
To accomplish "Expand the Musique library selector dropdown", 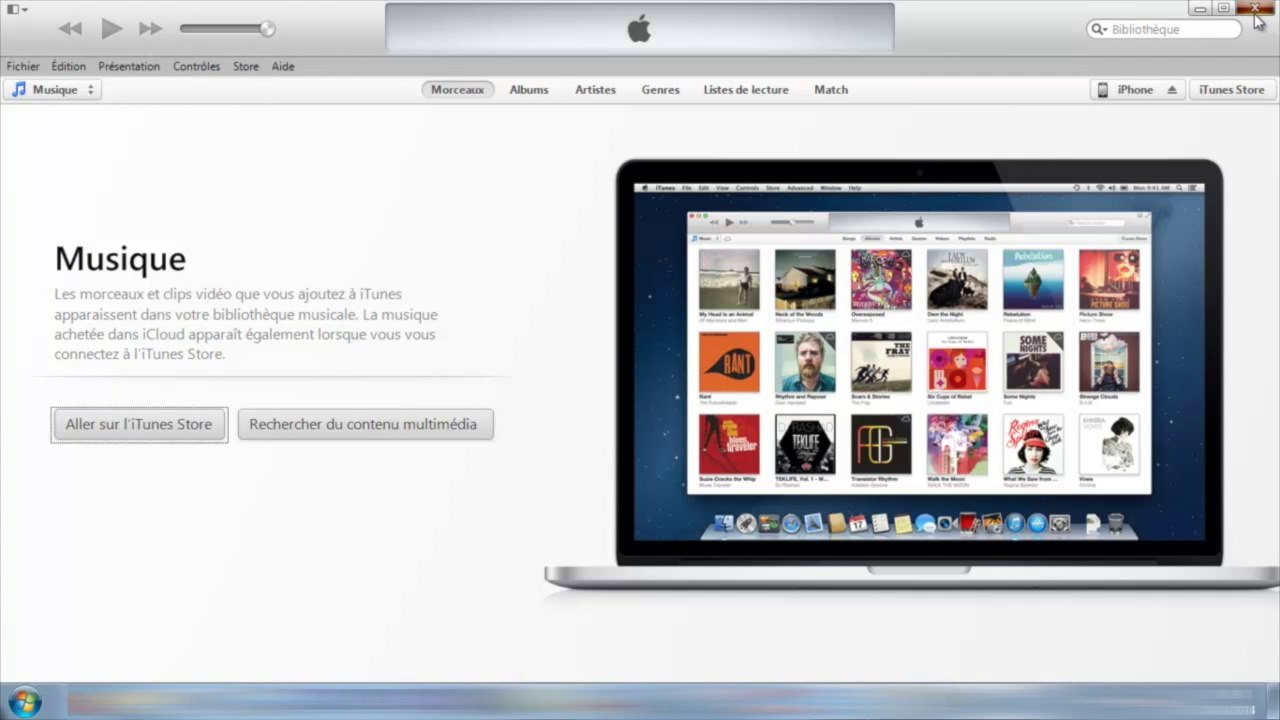I will [54, 90].
